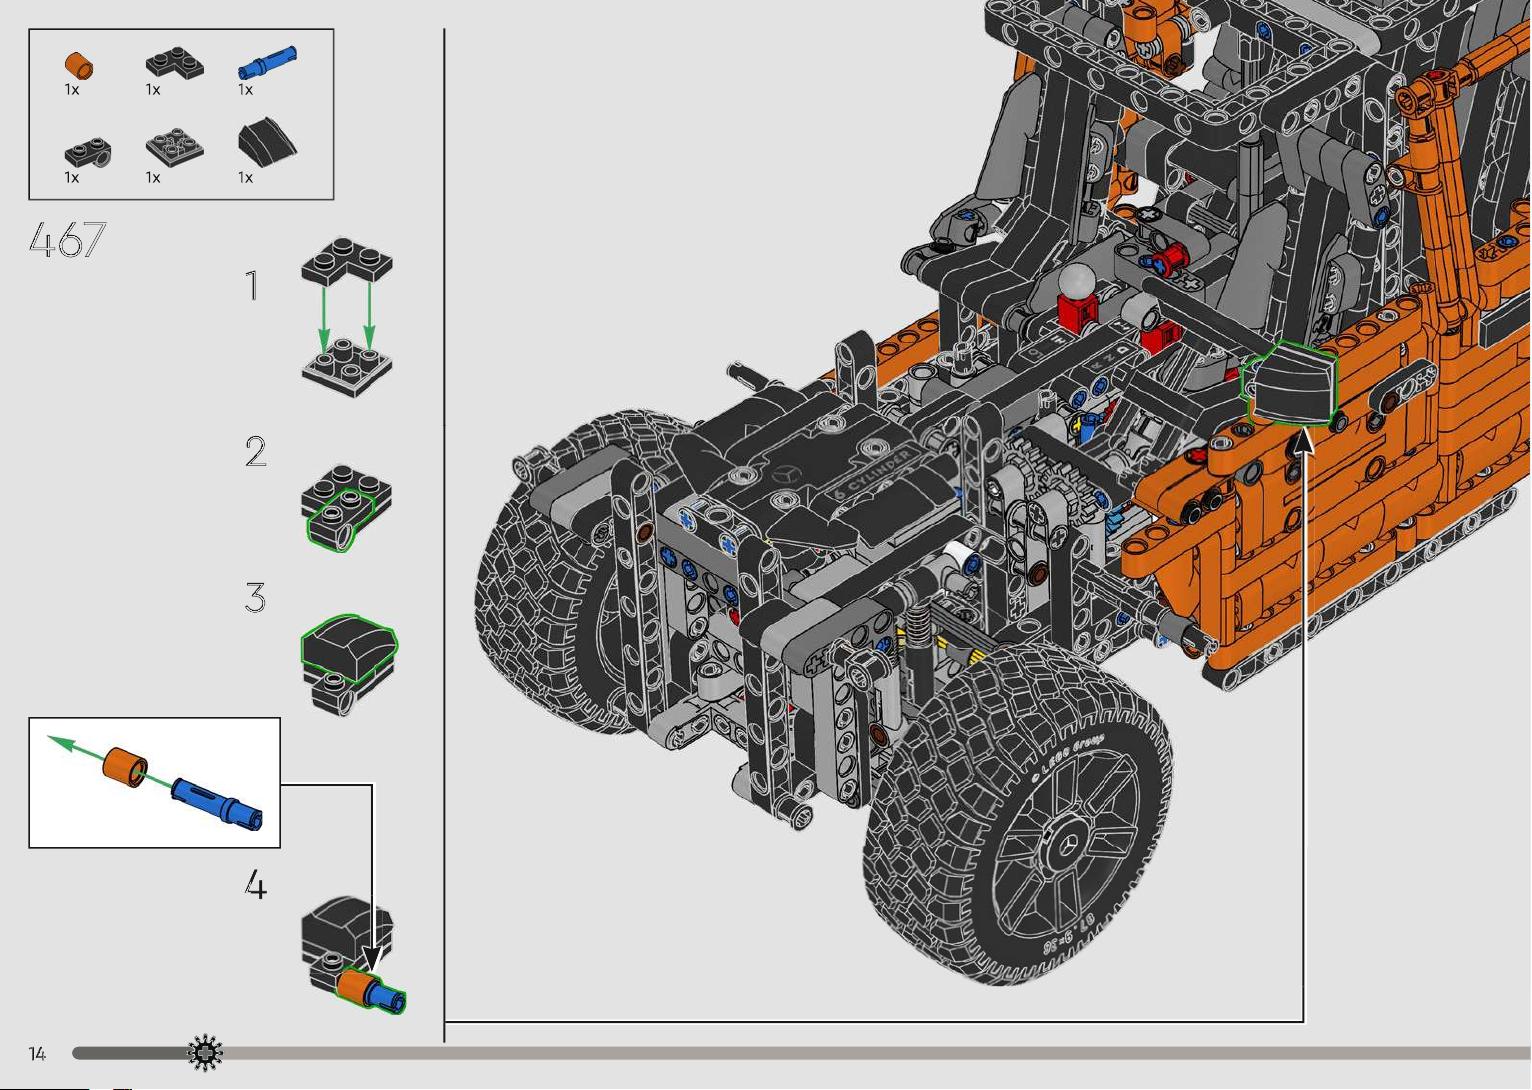Click the white gear-stick knob in the cab
1532x1090 pixels.
click(x=1076, y=280)
